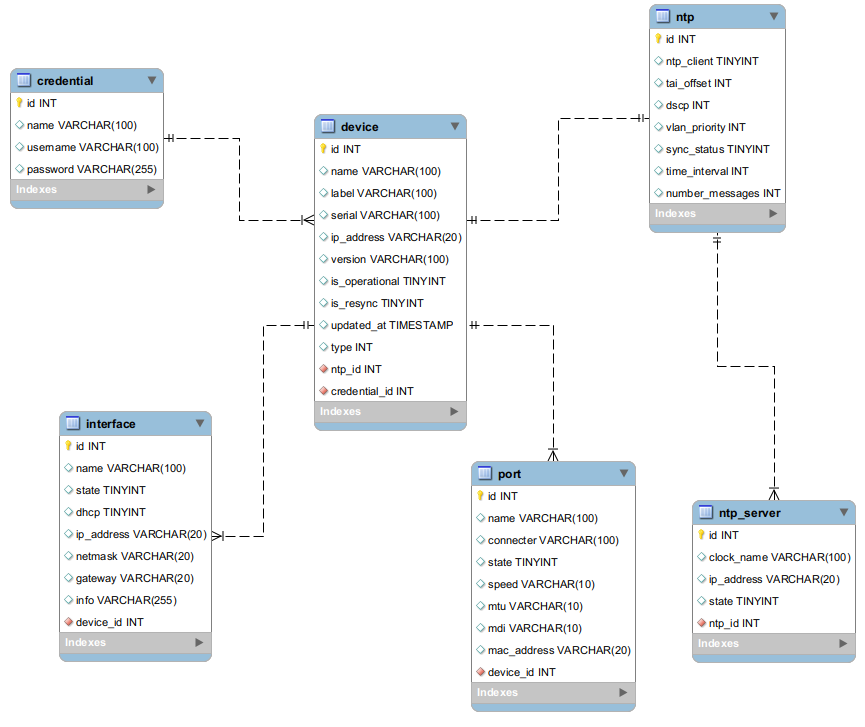Click diamond icon beside updated_at TIMESTAMP
This screenshot has height=727, width=865.
tap(324, 325)
